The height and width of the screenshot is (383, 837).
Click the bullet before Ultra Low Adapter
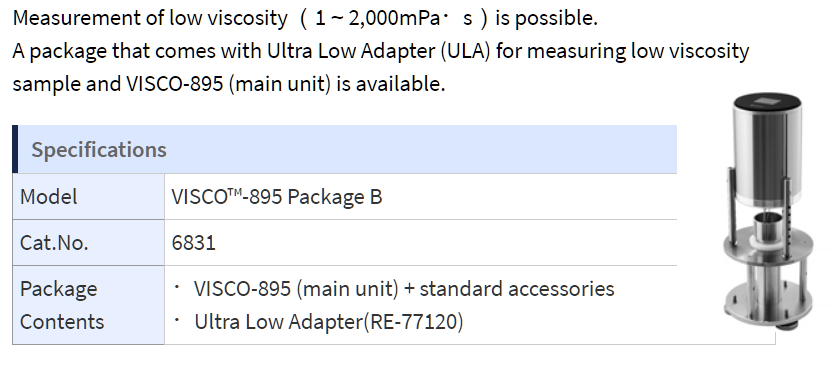click(x=177, y=321)
